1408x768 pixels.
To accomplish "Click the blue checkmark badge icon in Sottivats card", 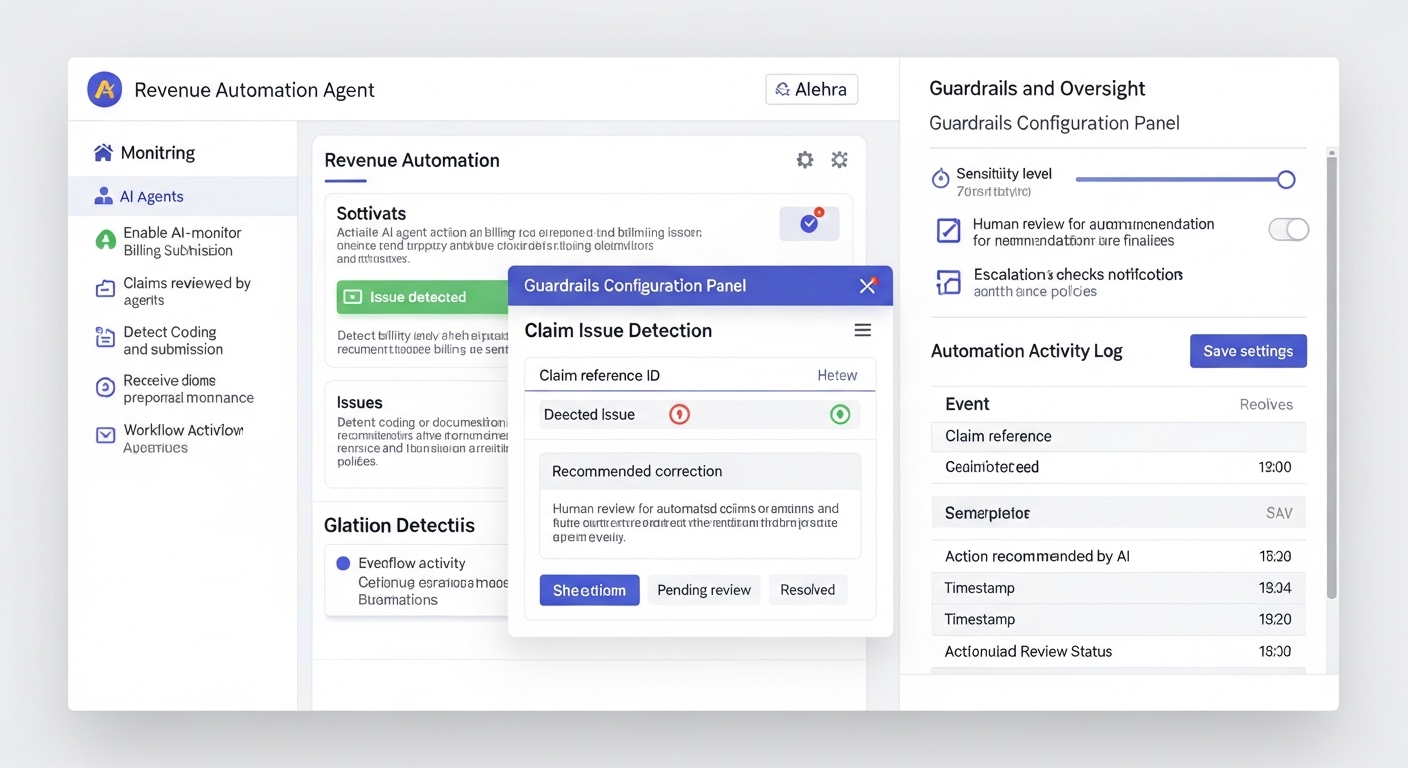I will point(809,224).
